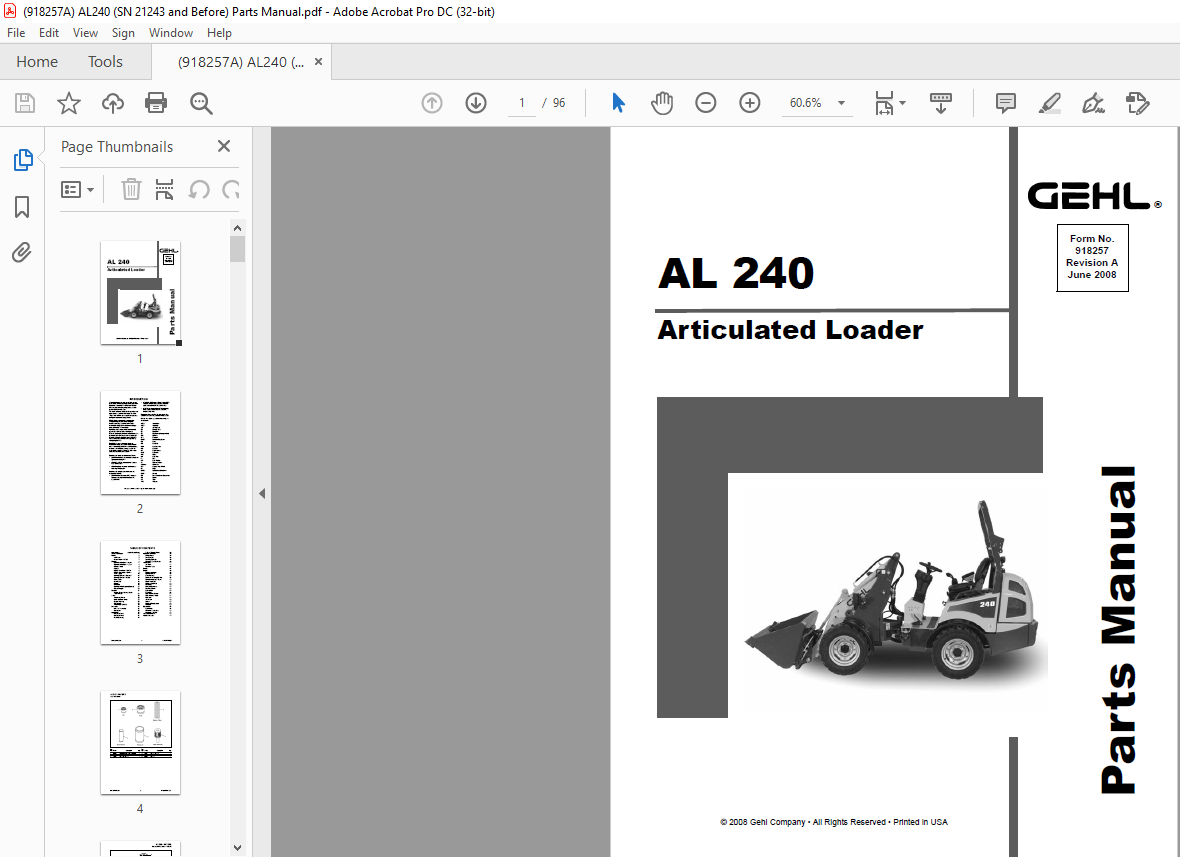Switch to the Home tab
Screen dimensions: 1180x857
coord(37,62)
